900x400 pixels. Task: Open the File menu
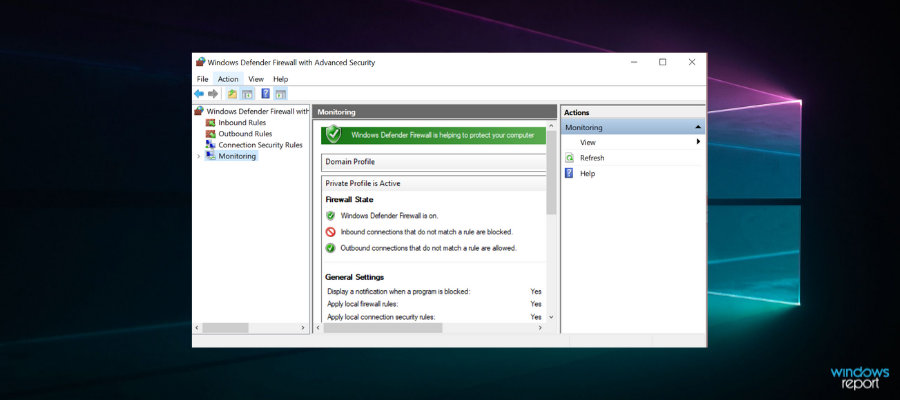click(203, 79)
